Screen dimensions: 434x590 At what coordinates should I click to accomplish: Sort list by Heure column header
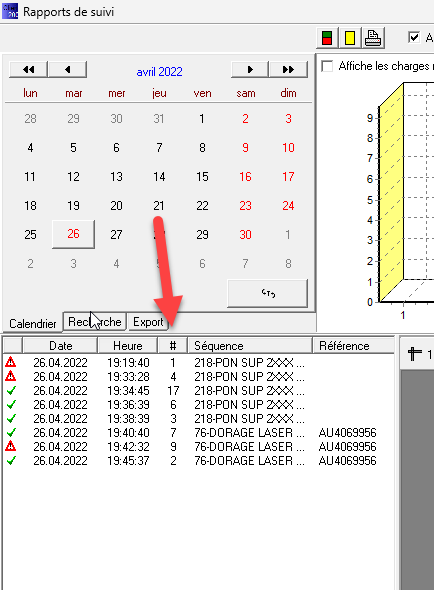[x=128, y=345]
